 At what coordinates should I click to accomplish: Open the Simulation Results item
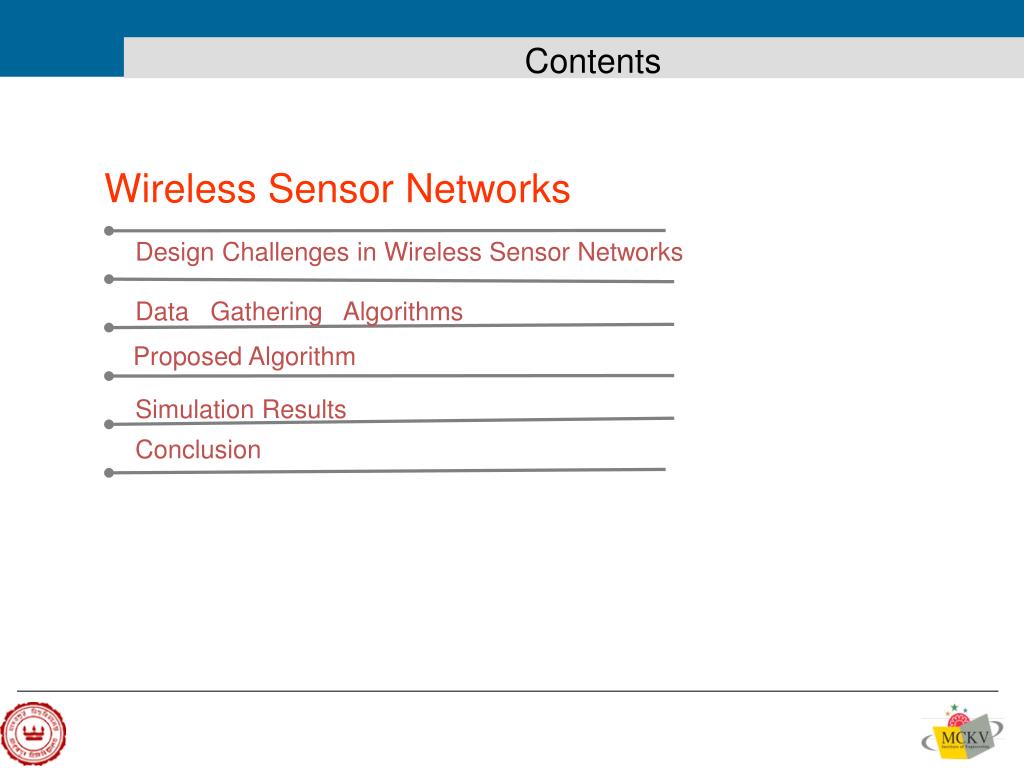coord(240,409)
